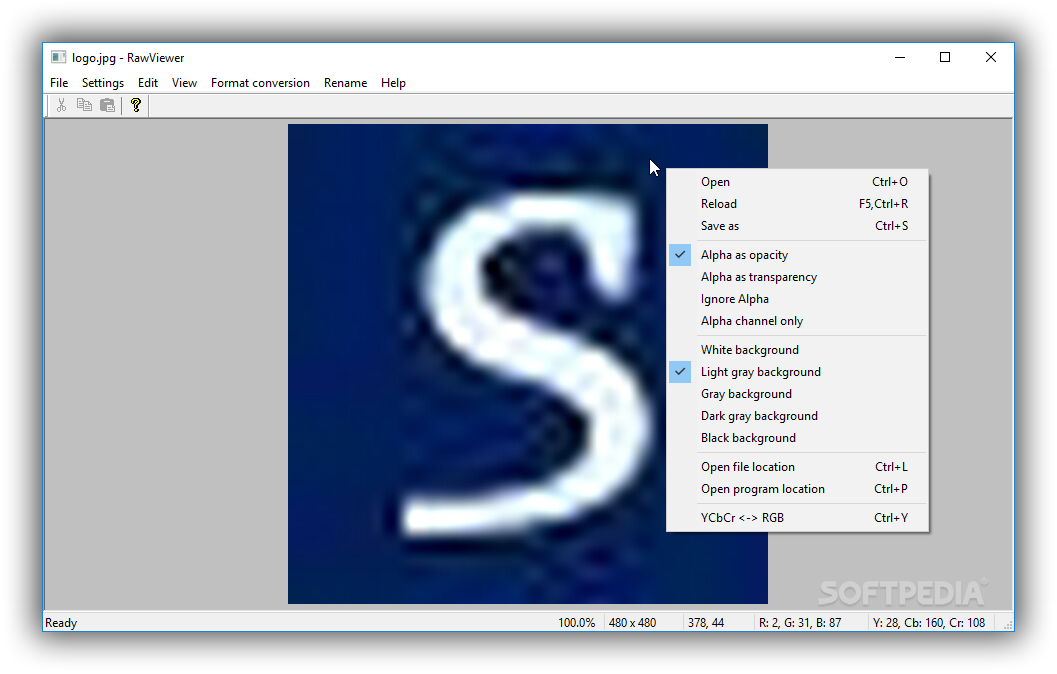Click the Ready status text
This screenshot has height=674, width=1057.
pyautogui.click(x=61, y=623)
